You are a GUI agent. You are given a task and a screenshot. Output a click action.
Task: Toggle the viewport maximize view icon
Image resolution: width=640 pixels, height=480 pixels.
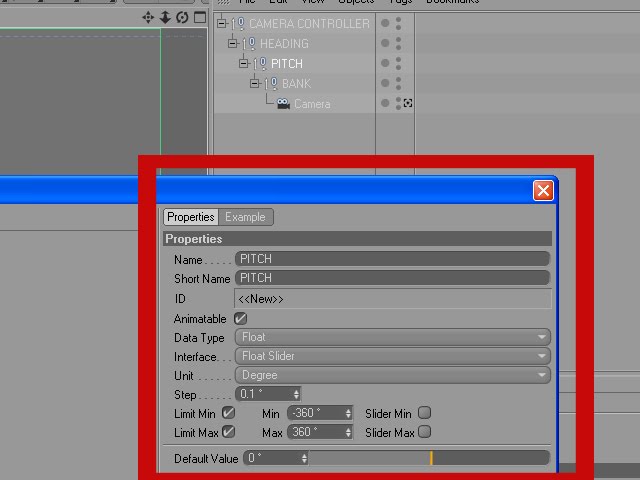[200, 18]
